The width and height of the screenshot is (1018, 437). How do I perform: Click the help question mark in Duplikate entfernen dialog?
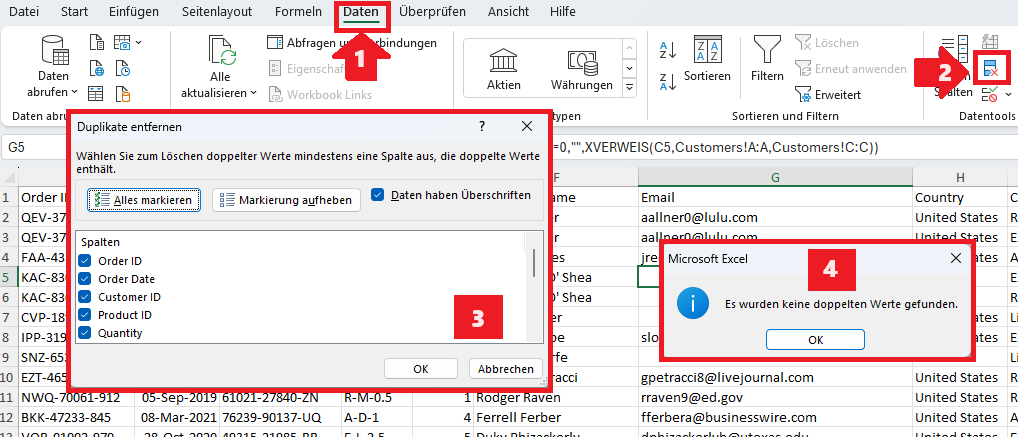click(482, 126)
